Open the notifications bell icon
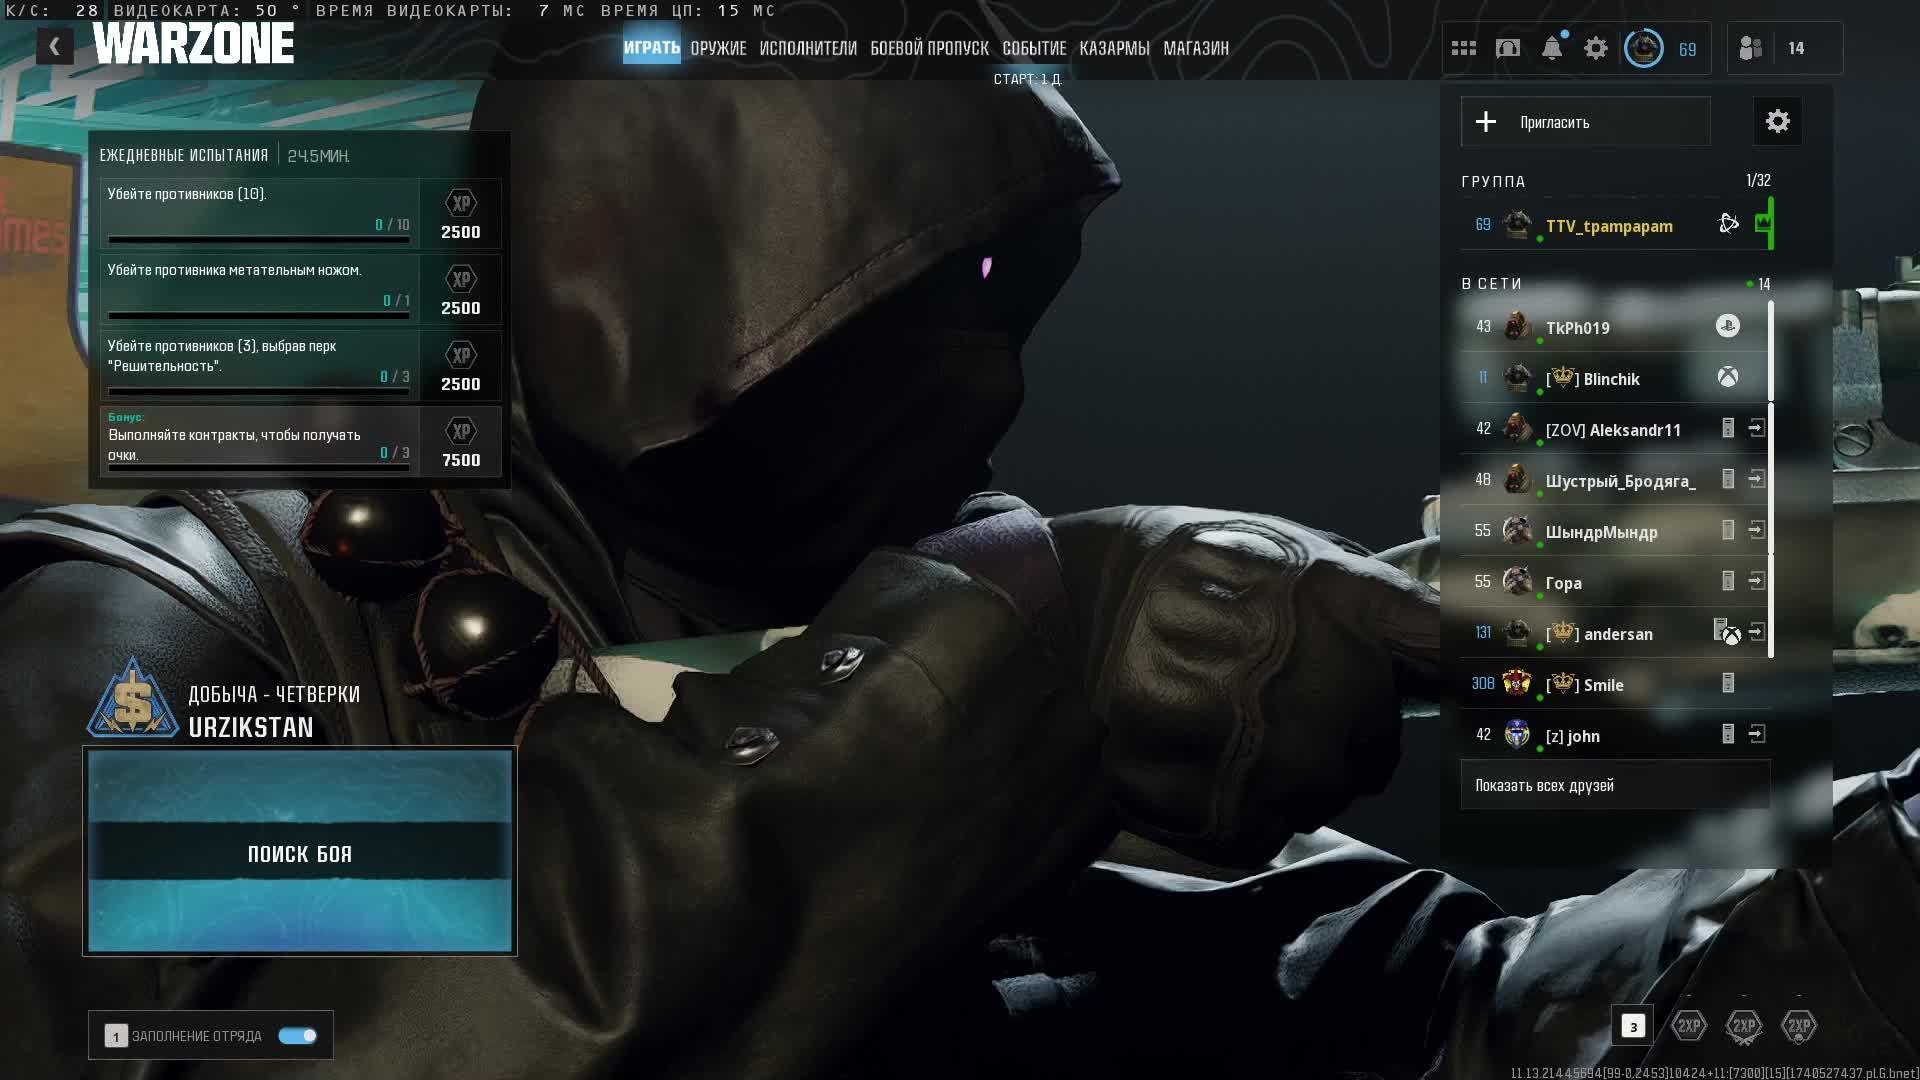 point(1551,48)
